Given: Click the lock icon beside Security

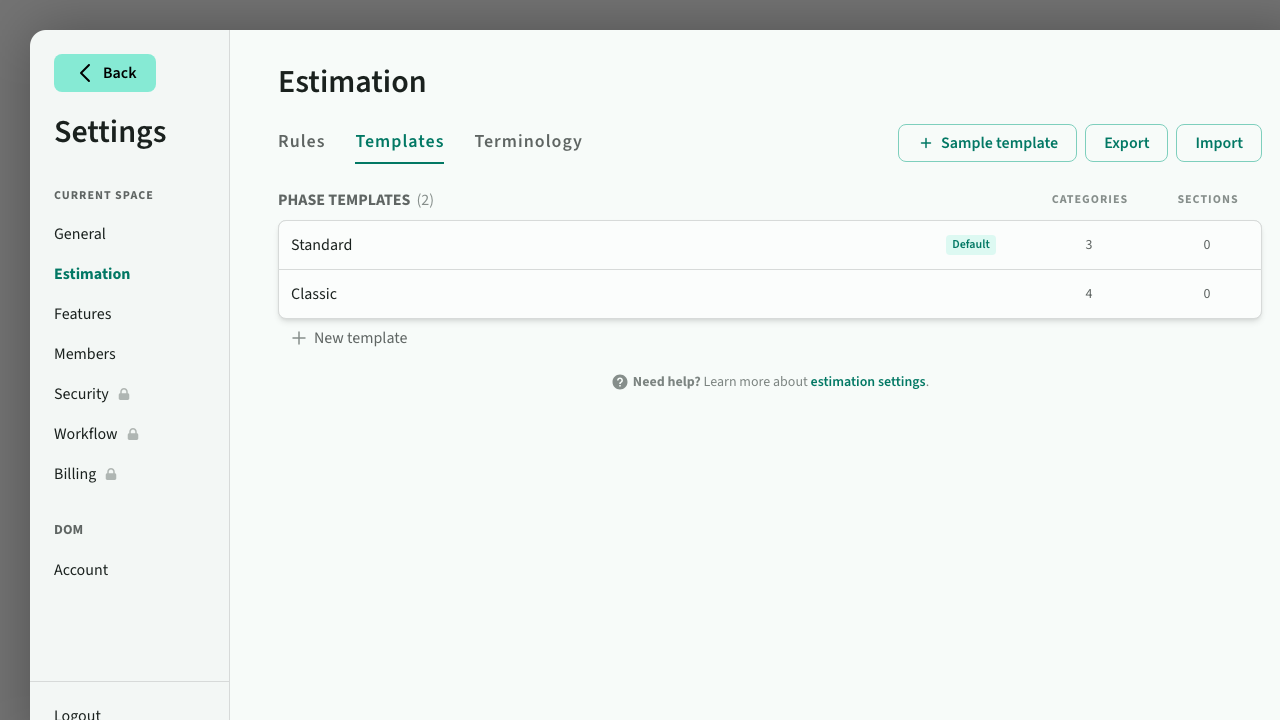Looking at the screenshot, I should point(124,394).
